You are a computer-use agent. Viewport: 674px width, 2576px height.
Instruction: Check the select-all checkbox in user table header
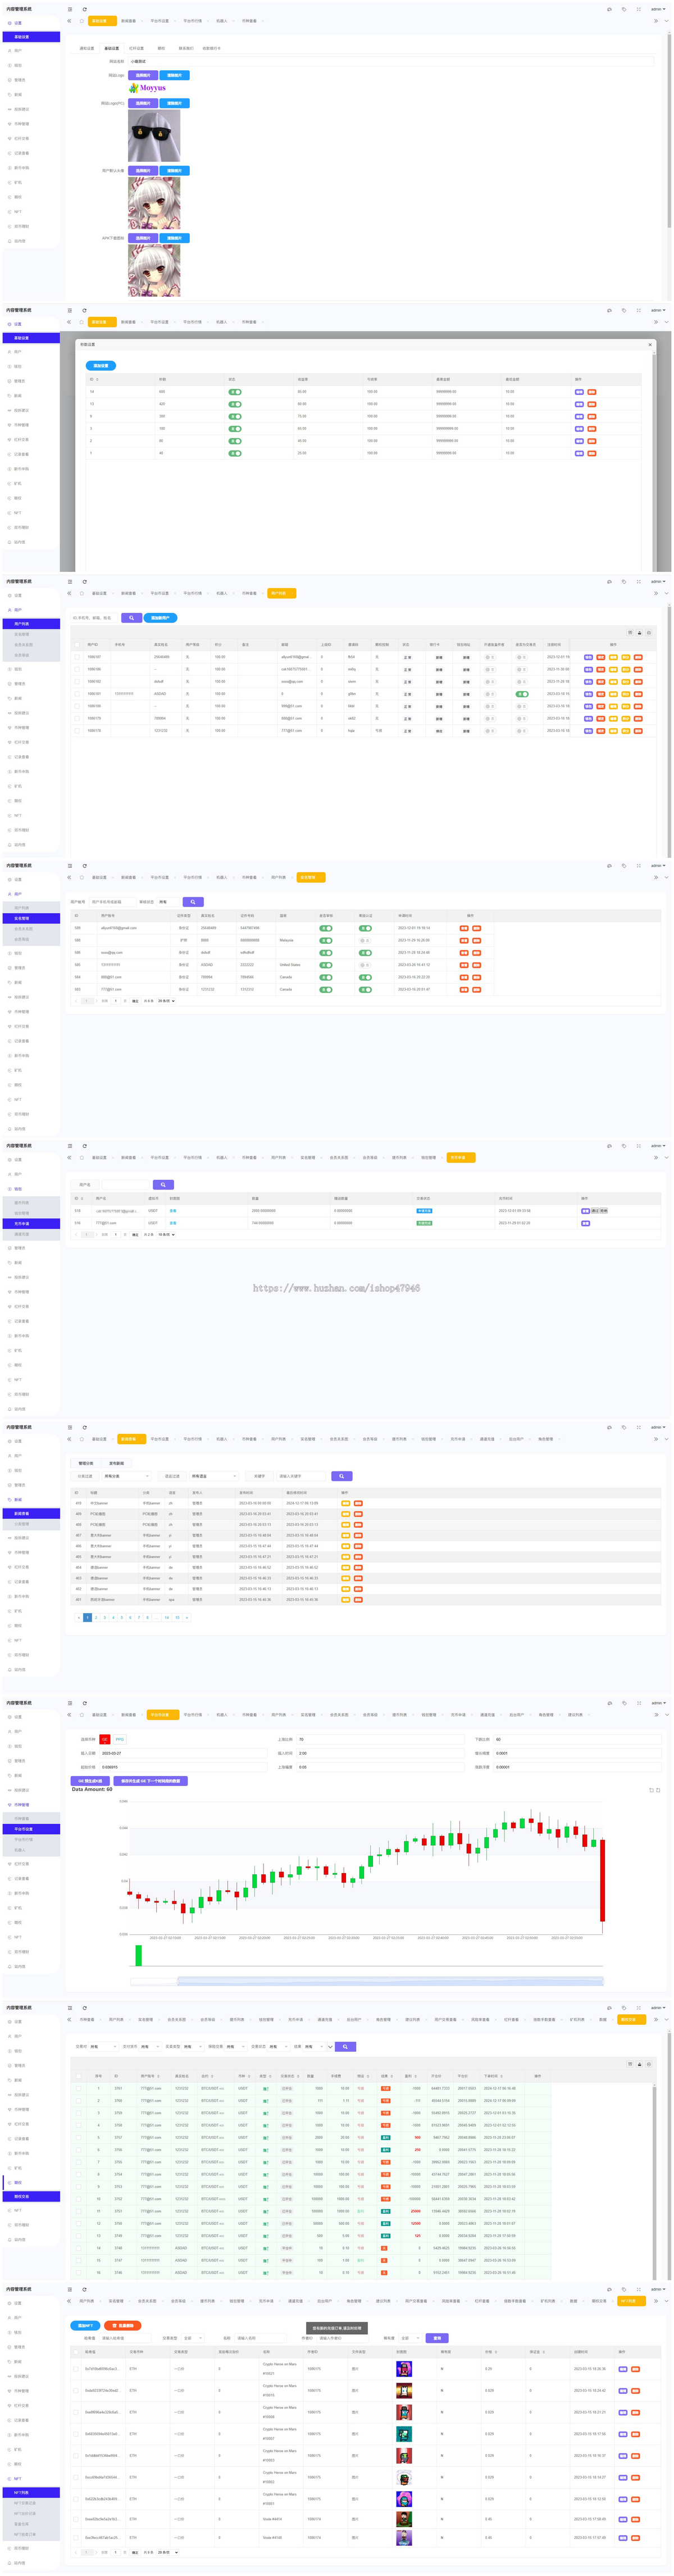click(77, 645)
